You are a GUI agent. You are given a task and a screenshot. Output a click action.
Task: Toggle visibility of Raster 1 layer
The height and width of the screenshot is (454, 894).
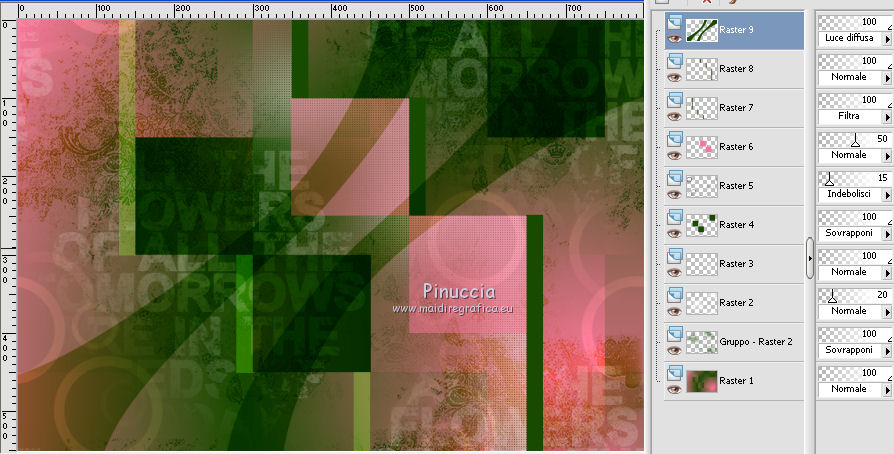pyautogui.click(x=674, y=390)
